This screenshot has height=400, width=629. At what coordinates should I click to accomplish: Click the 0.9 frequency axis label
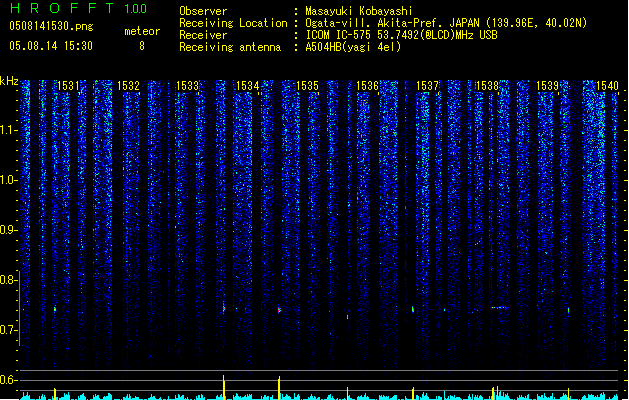(8, 230)
